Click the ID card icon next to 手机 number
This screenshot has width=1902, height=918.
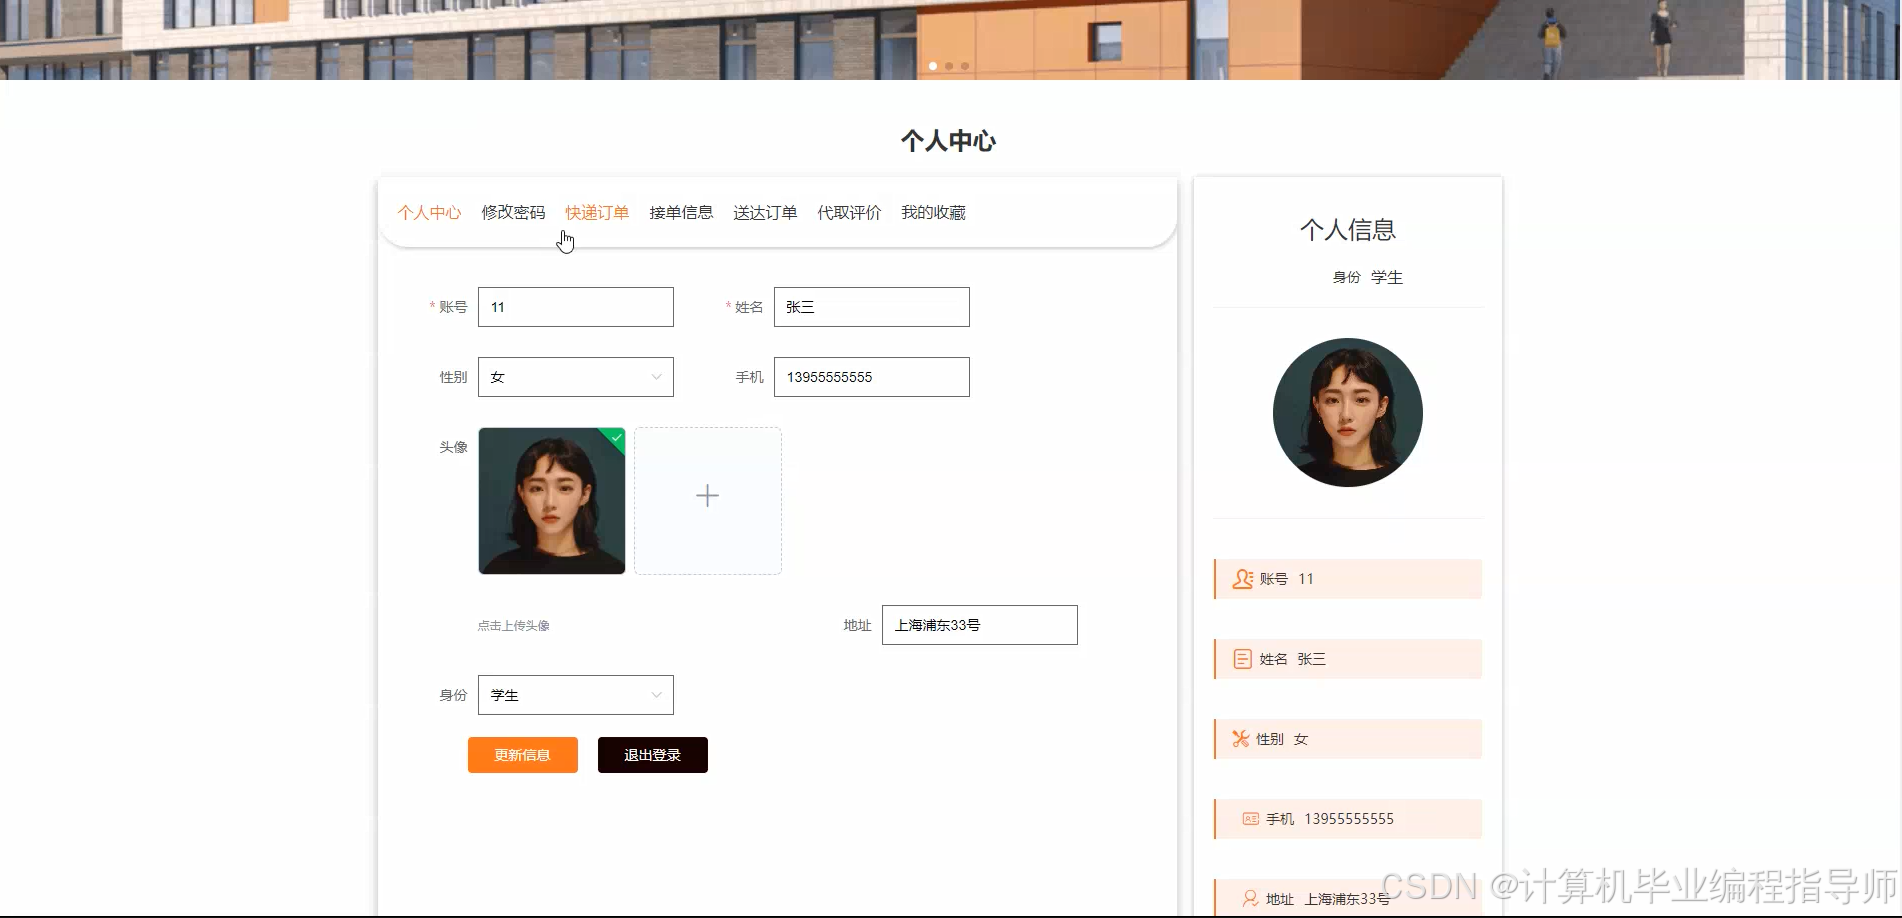point(1249,818)
